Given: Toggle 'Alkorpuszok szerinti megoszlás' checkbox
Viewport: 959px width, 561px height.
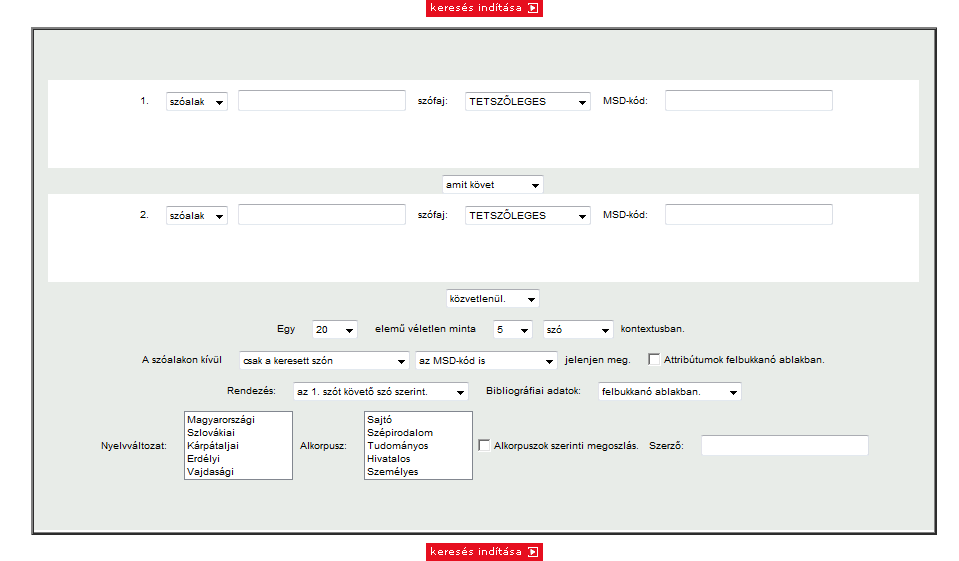Looking at the screenshot, I should point(484,446).
